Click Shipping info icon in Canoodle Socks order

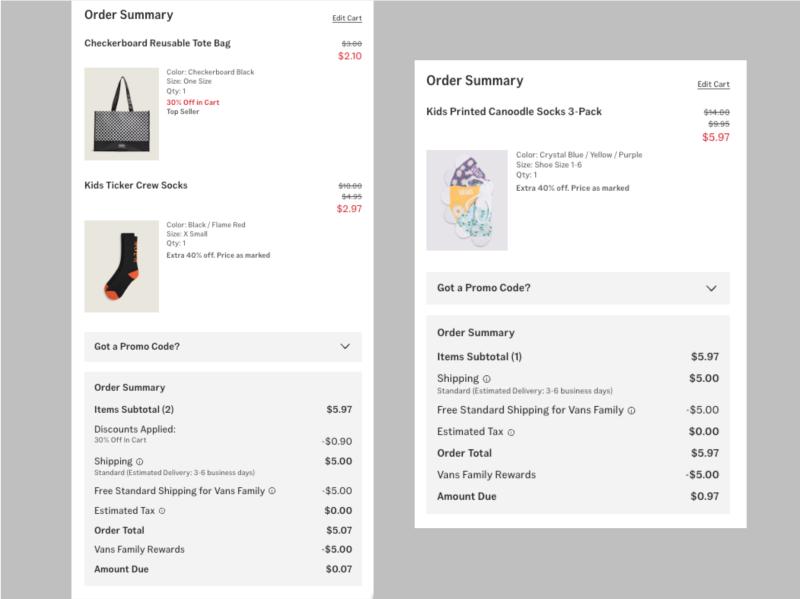coord(487,380)
